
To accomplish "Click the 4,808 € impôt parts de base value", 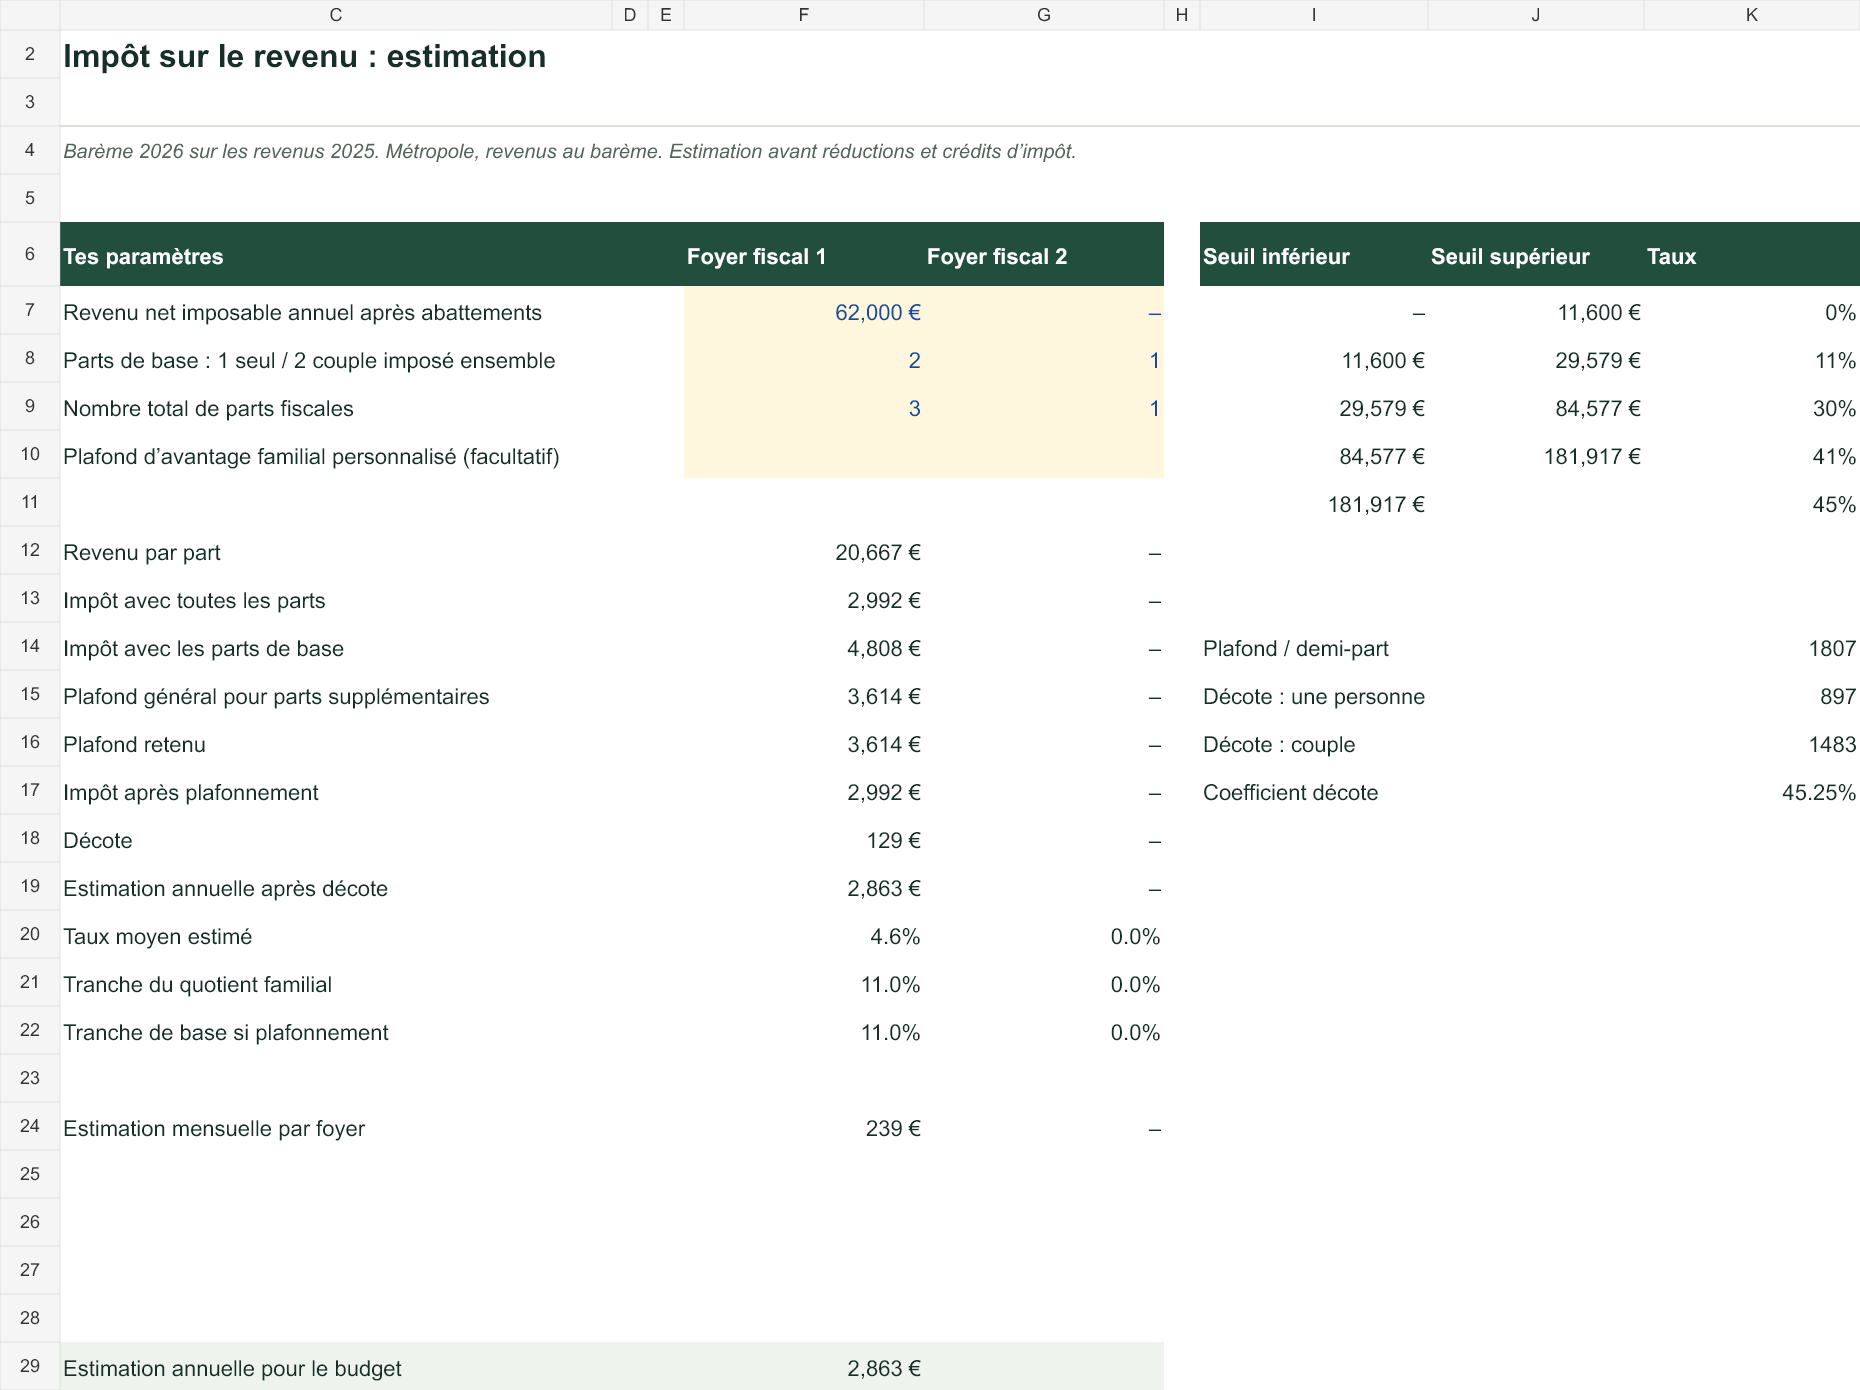I will point(884,649).
